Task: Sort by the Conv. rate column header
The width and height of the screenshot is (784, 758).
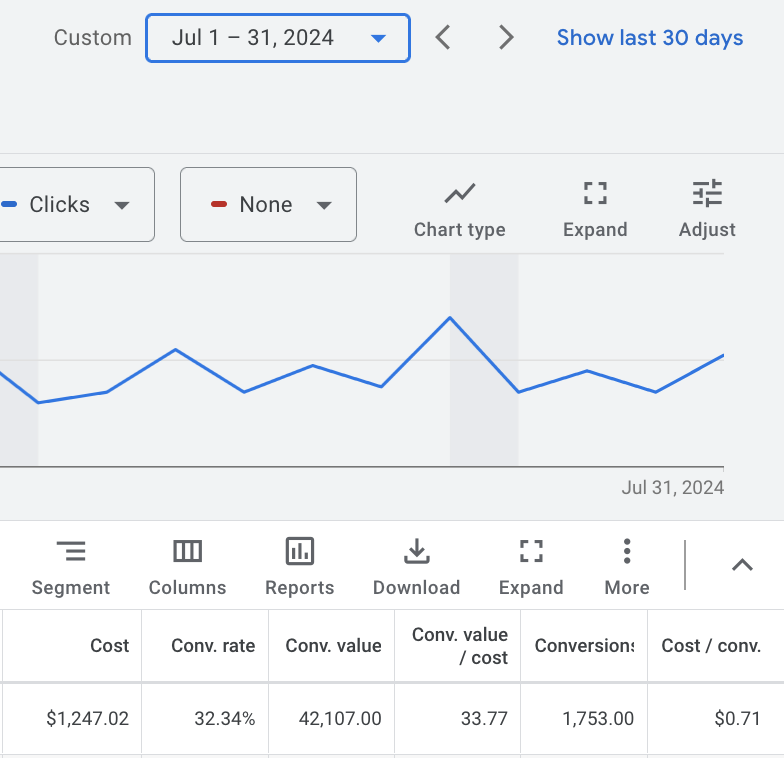Action: pos(213,646)
